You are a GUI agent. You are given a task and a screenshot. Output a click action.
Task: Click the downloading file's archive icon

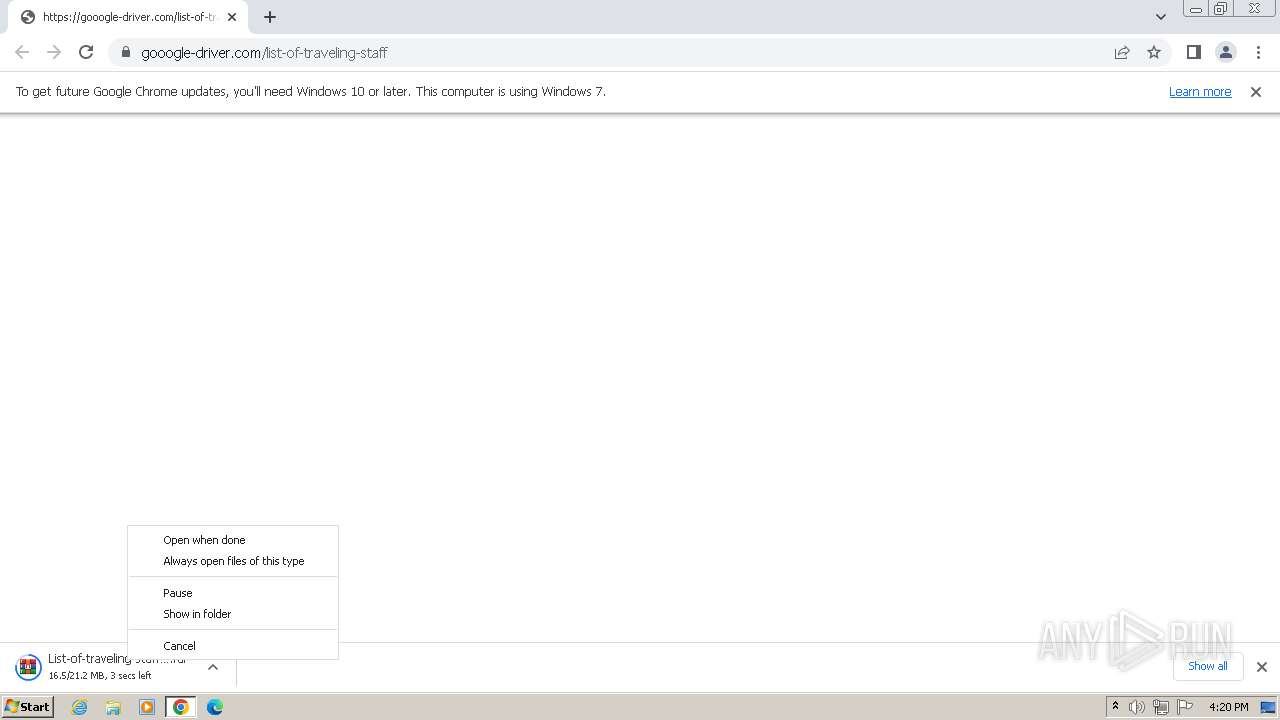click(x=28, y=667)
